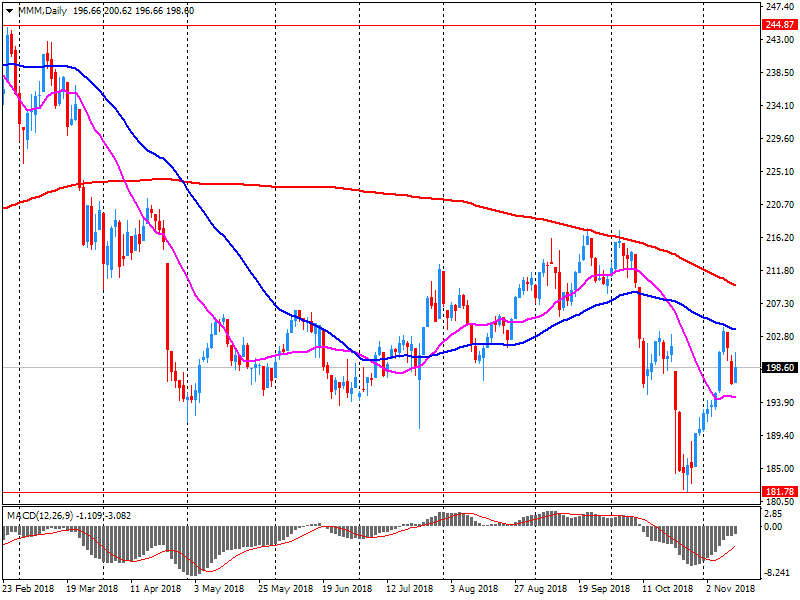Screen dimensions: 800x600
Task: Click the 19 Mar 2018 date label
Action: click(x=92, y=589)
